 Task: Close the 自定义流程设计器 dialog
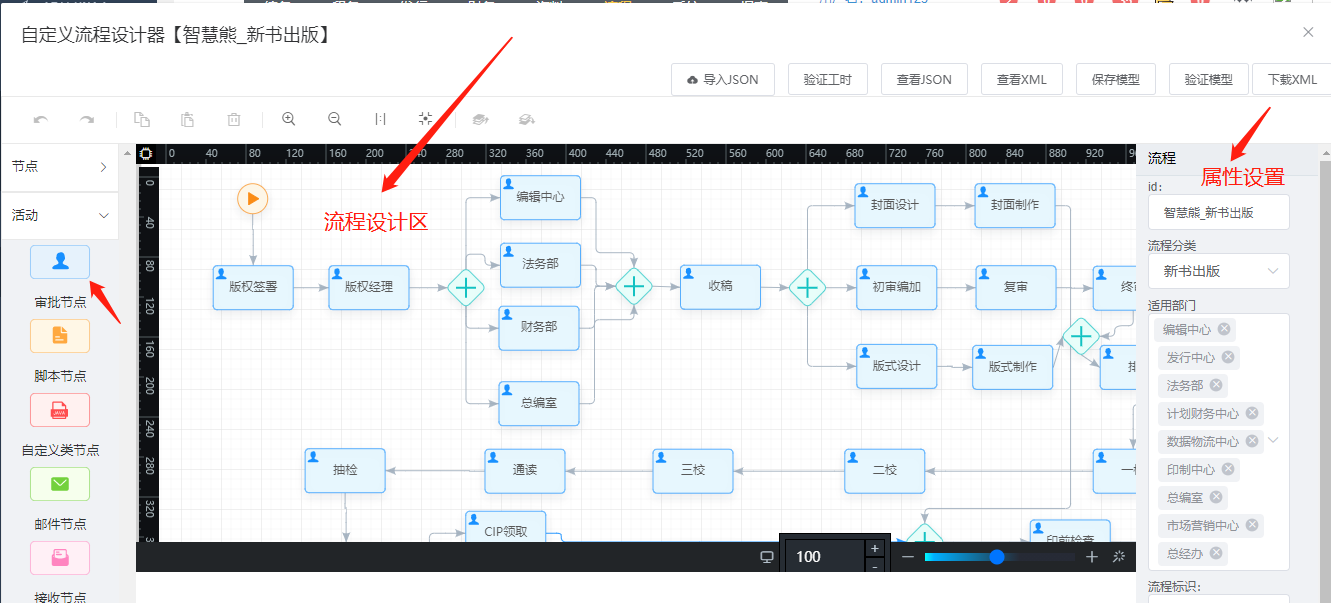tap(1308, 32)
